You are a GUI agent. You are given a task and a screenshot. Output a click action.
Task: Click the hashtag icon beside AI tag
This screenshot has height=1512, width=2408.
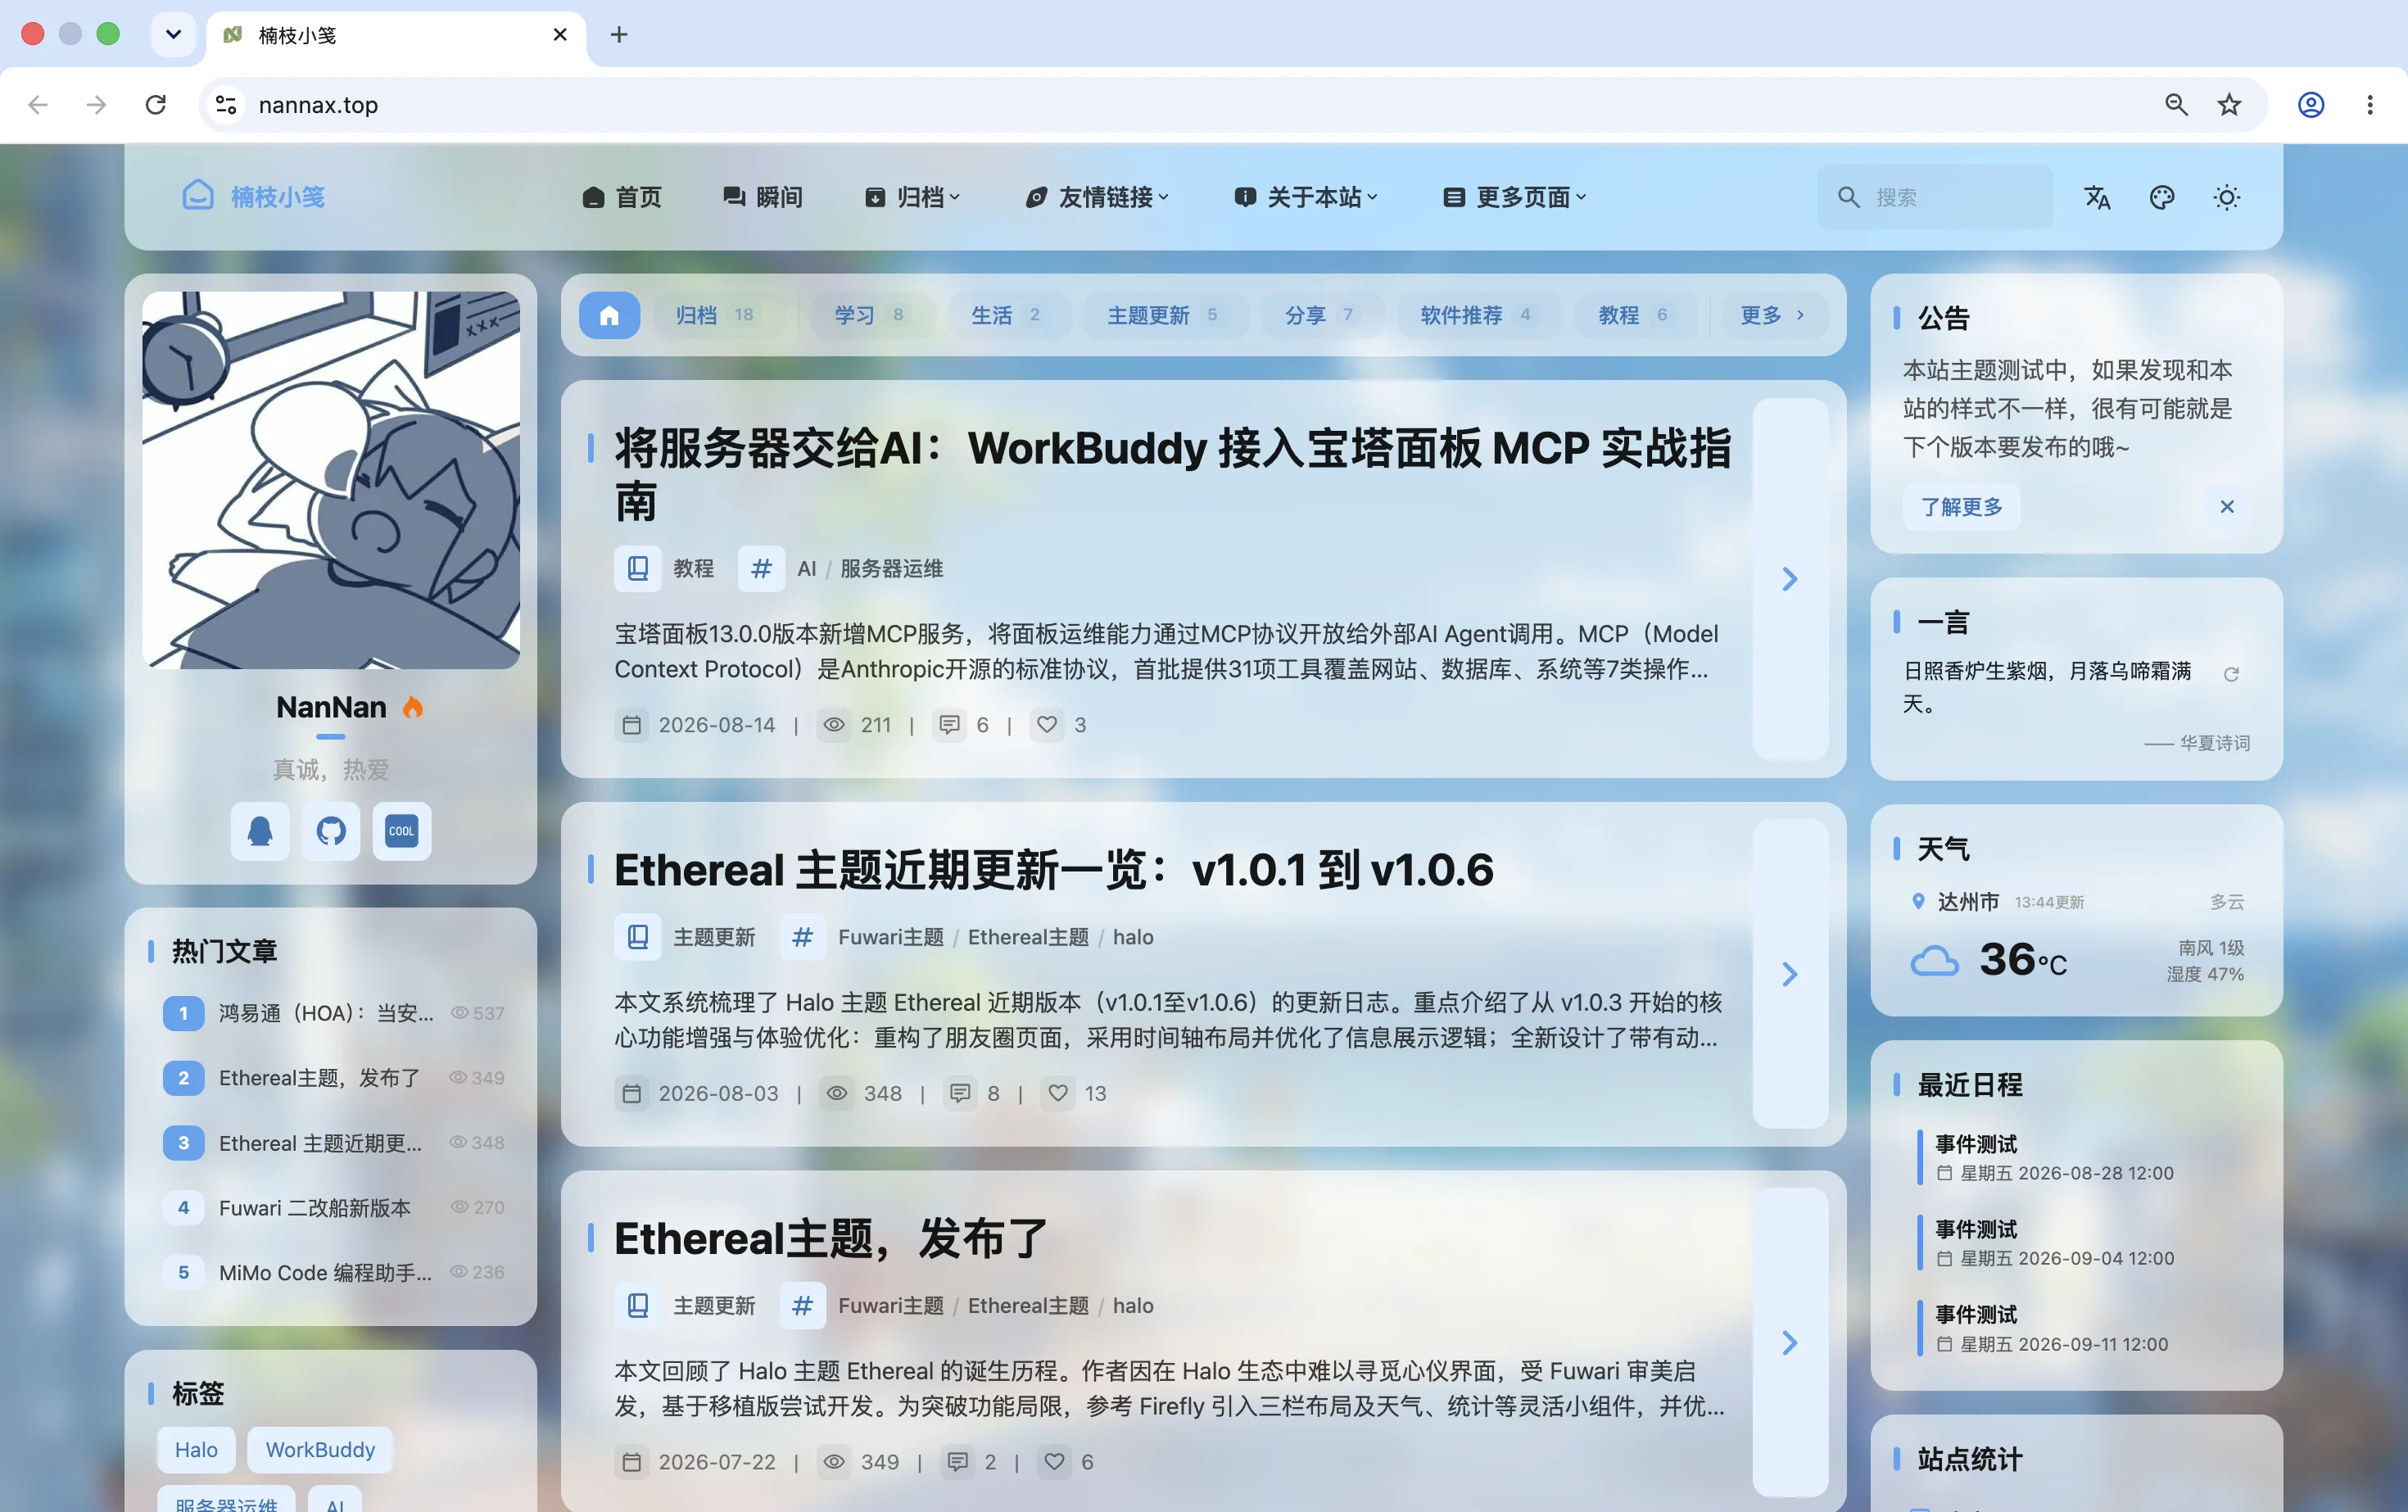[x=761, y=568]
